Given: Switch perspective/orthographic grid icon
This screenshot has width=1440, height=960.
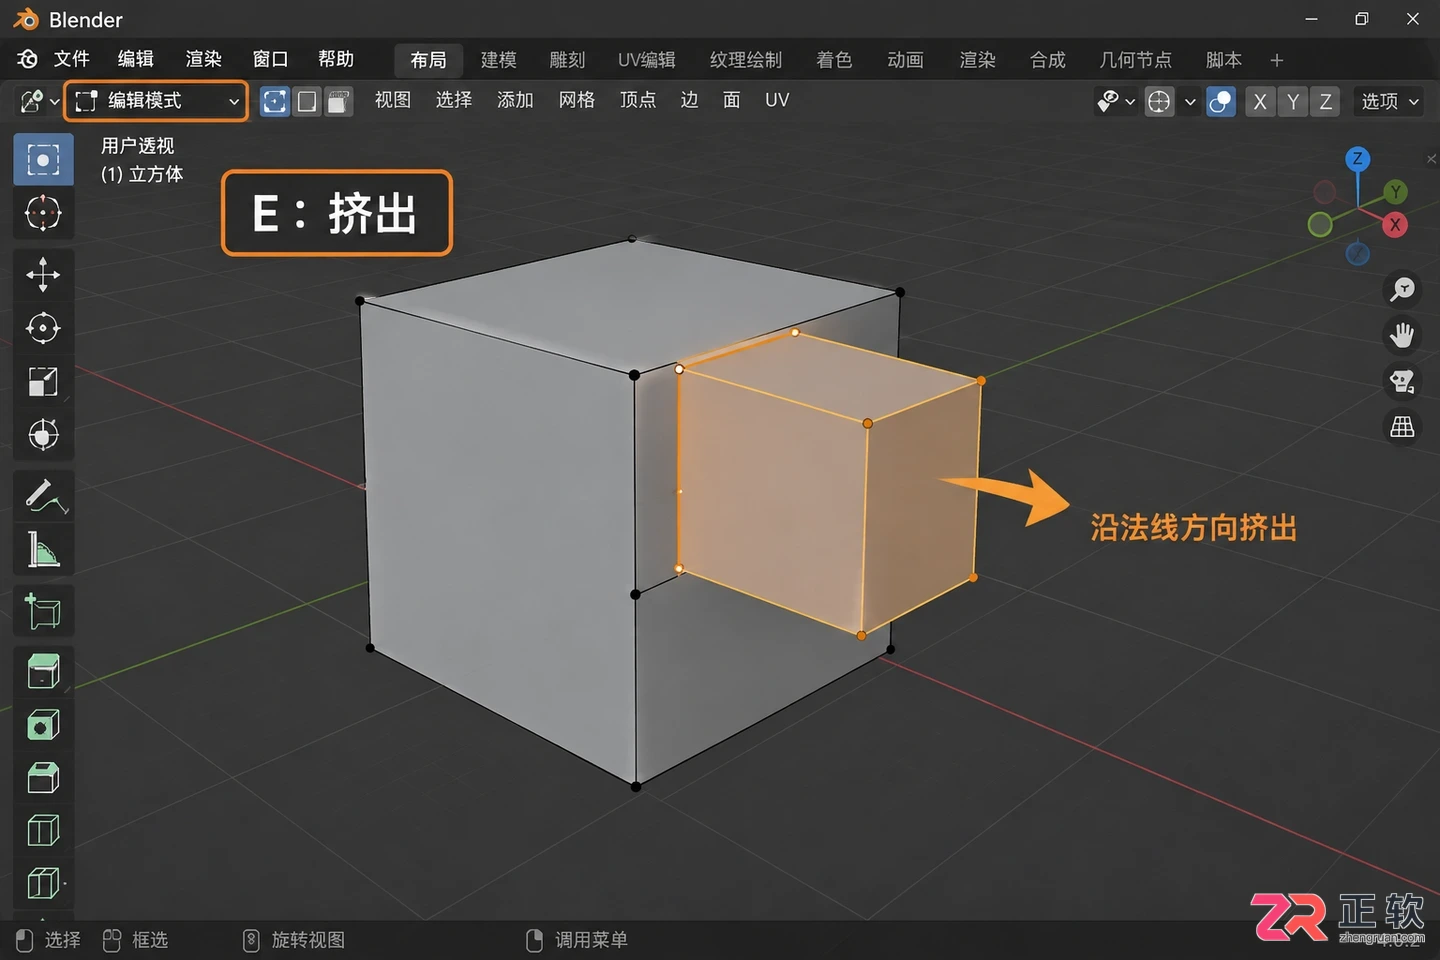Looking at the screenshot, I should [1402, 427].
